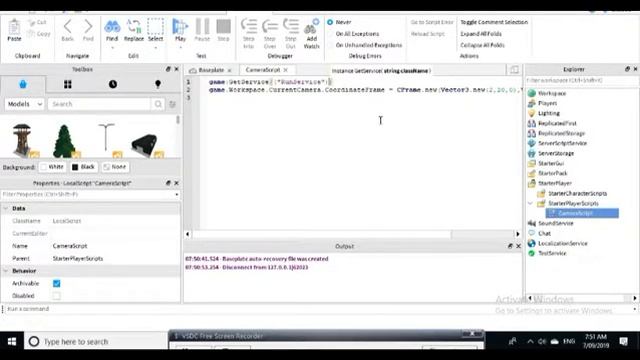Click the Cut button
640x360 pixels.
pyautogui.click(x=38, y=22)
